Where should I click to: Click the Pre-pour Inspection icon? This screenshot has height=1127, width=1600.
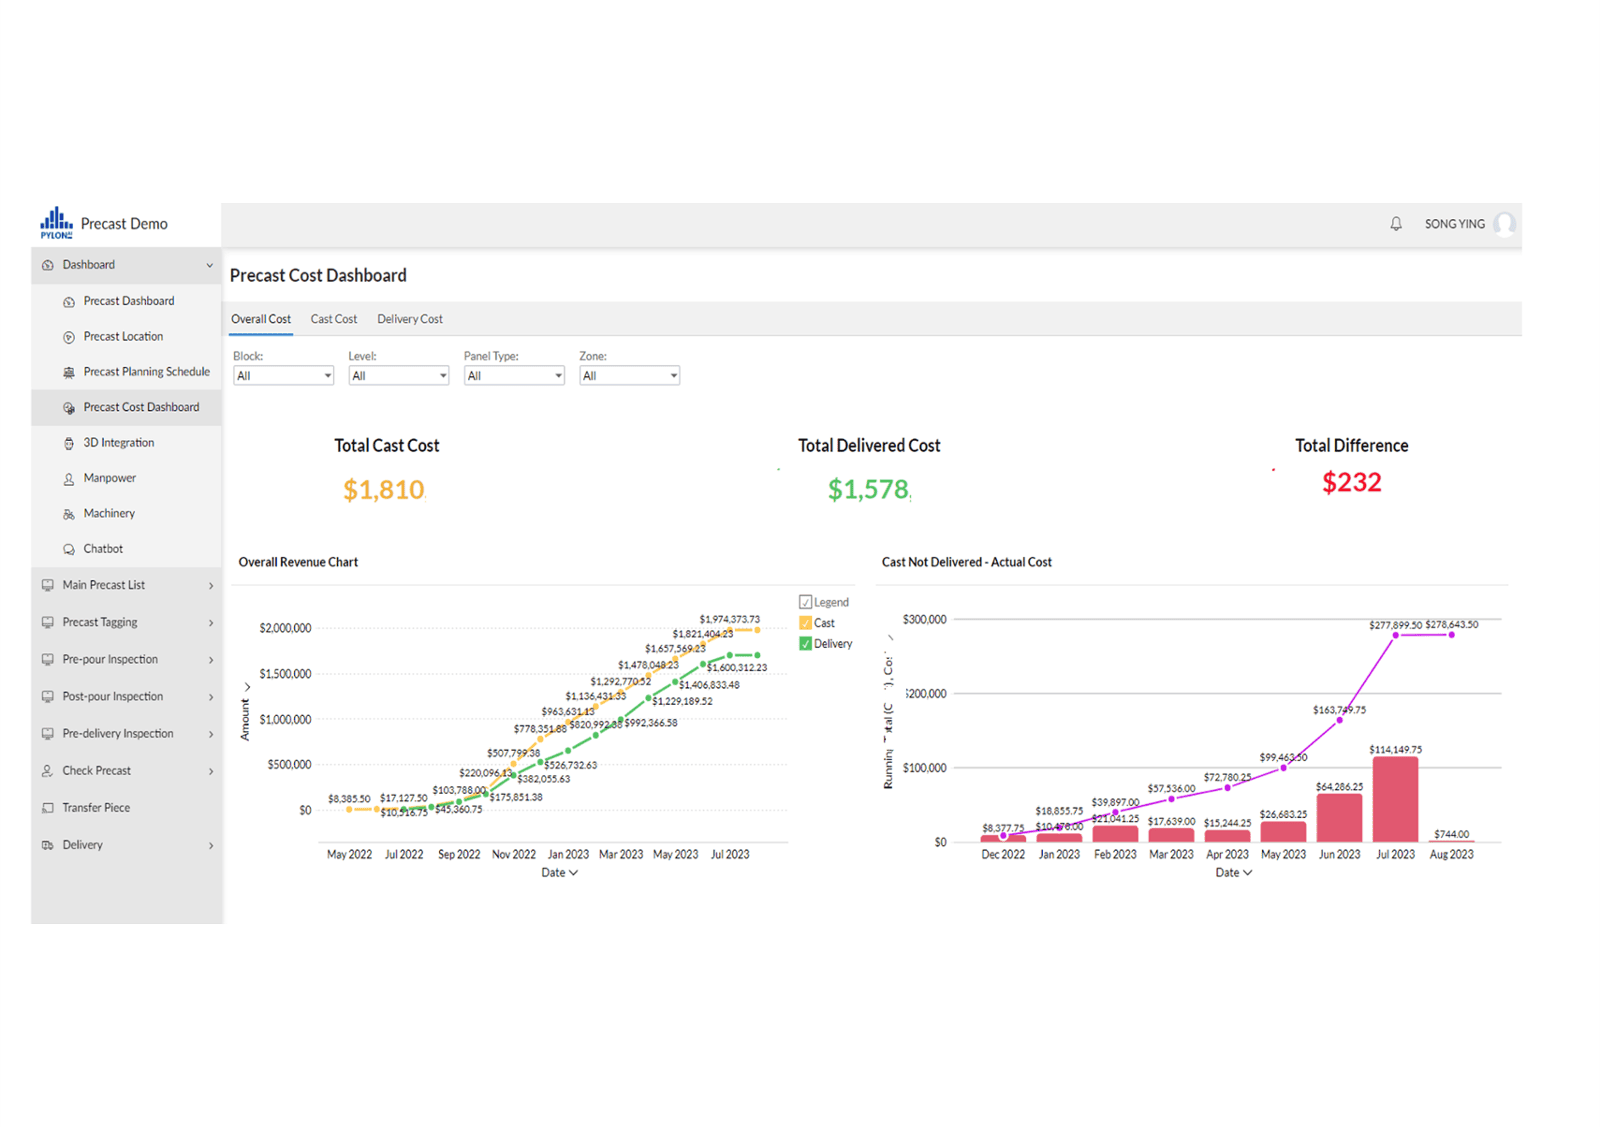point(48,660)
